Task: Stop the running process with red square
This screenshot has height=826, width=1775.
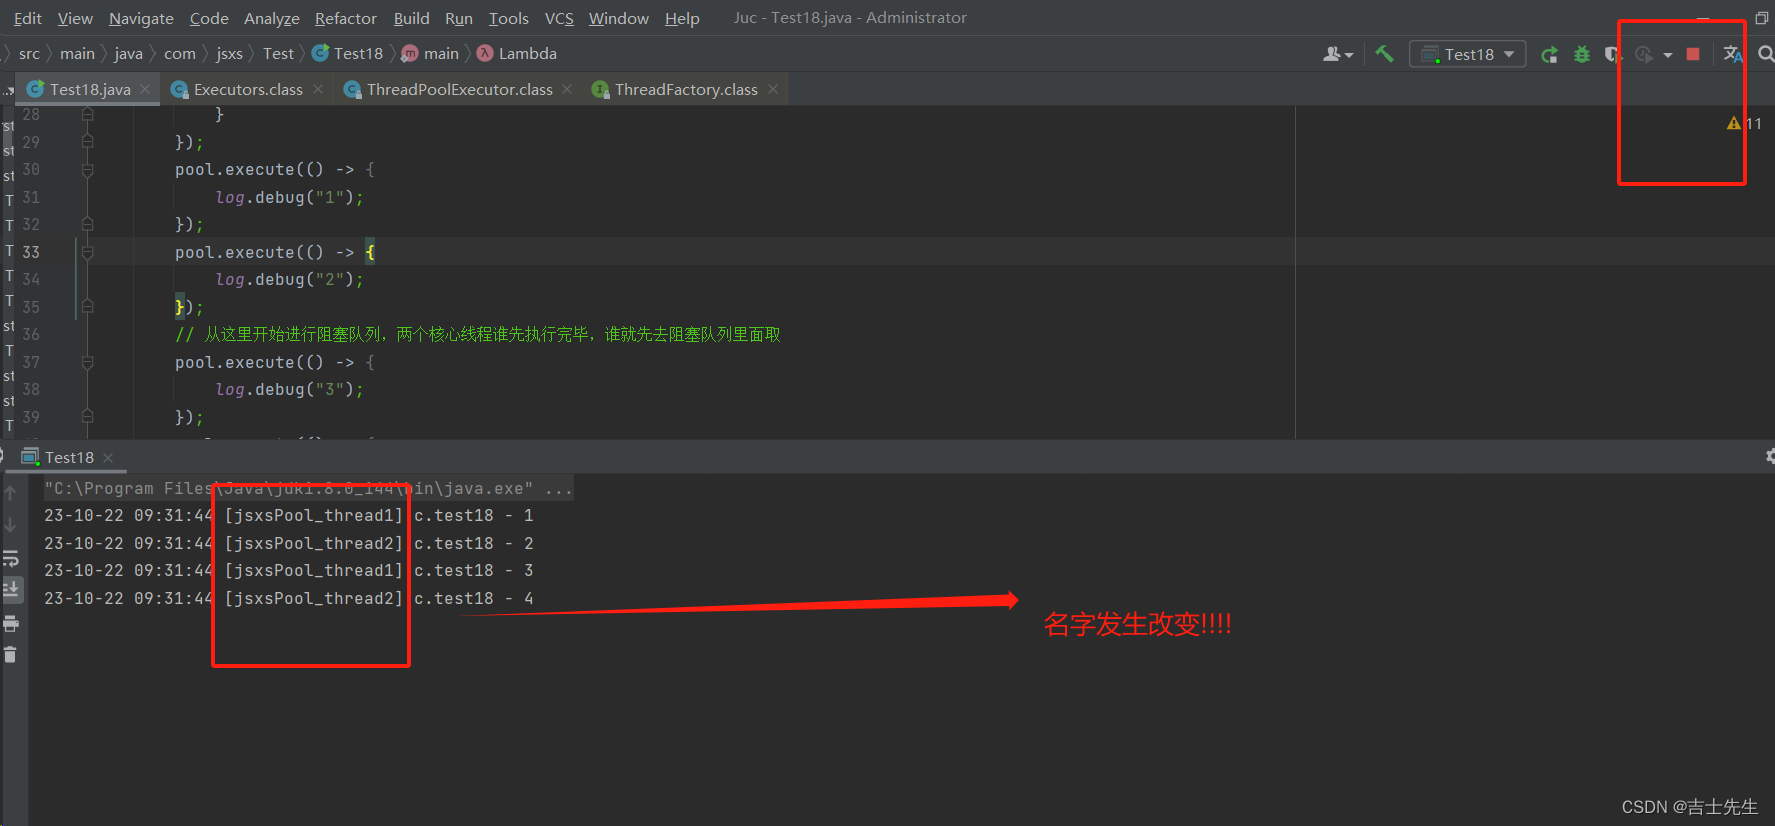Action: [x=1693, y=54]
